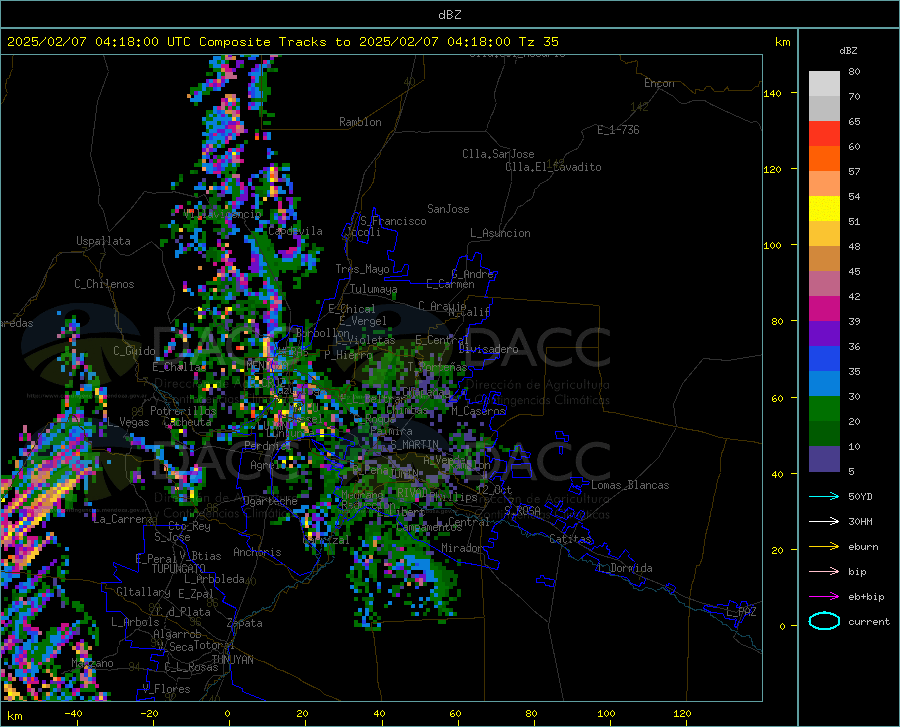Click the 'Zapata' map label
Screen dimensions: 900x727
245,623
